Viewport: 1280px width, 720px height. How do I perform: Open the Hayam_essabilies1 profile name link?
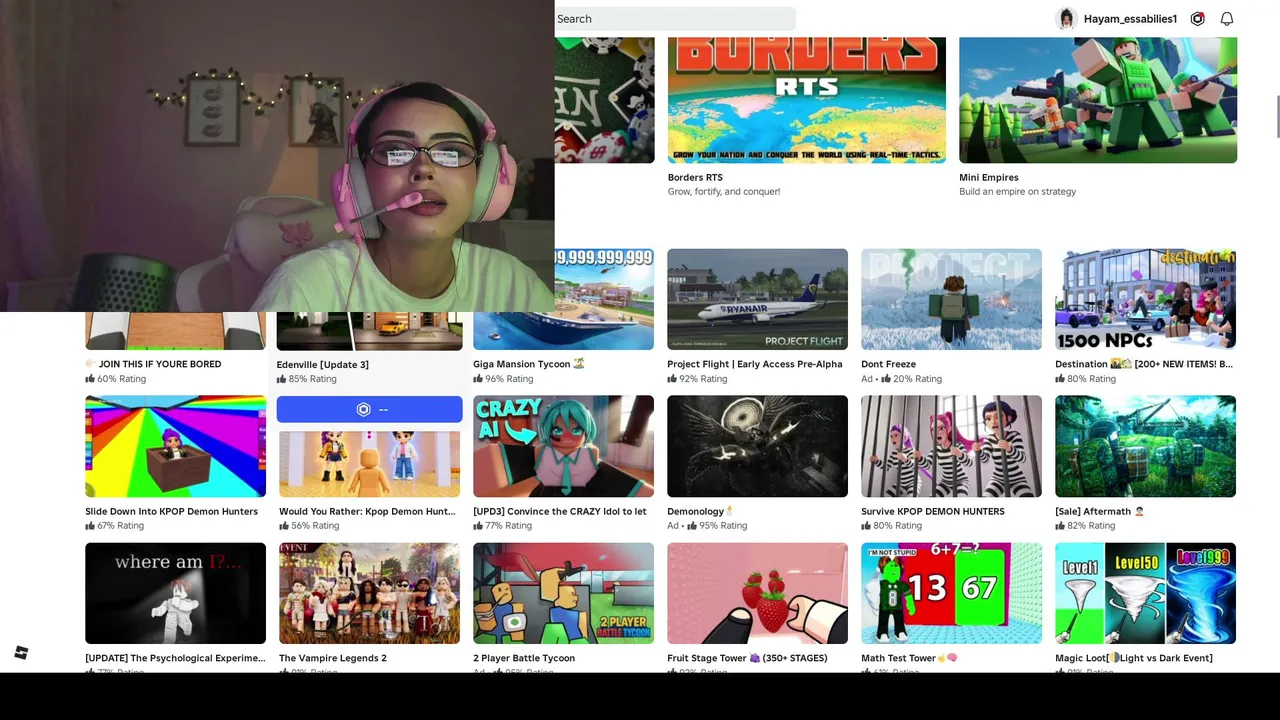1130,19
